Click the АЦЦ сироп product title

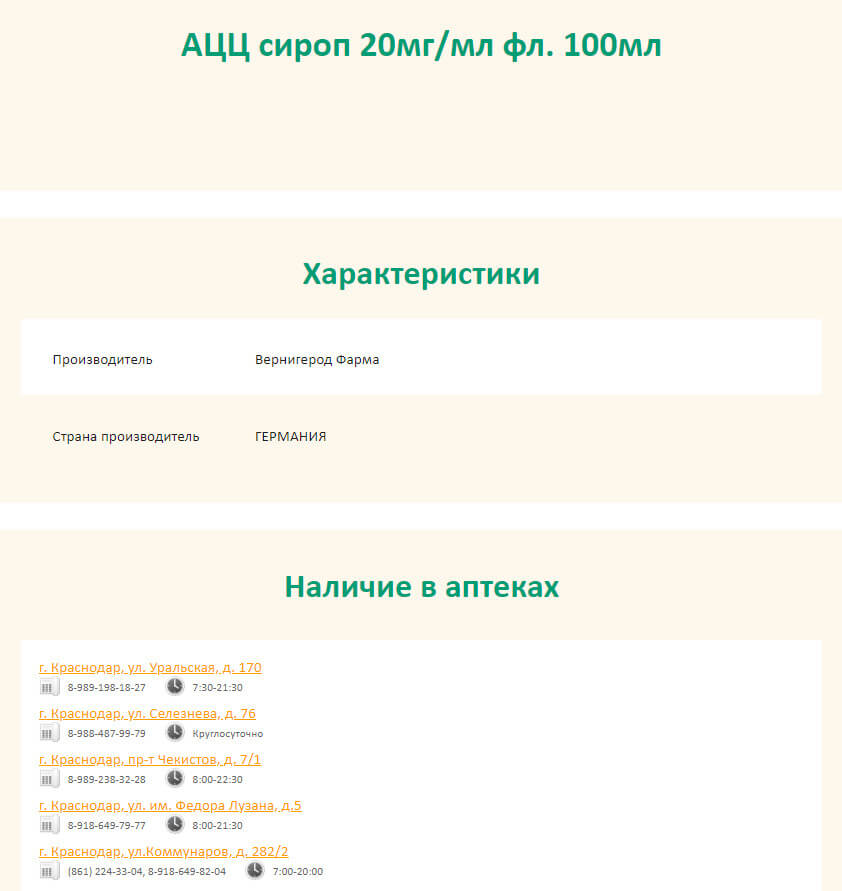click(x=421, y=45)
